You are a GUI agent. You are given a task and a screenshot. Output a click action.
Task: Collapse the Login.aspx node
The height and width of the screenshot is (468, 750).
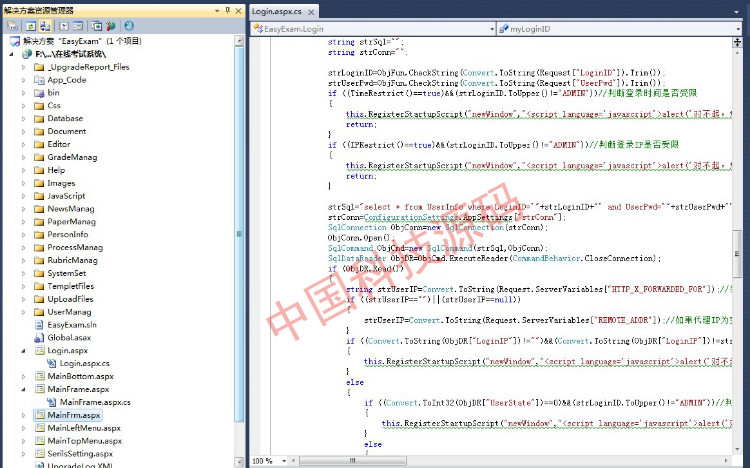pyautogui.click(x=23, y=351)
